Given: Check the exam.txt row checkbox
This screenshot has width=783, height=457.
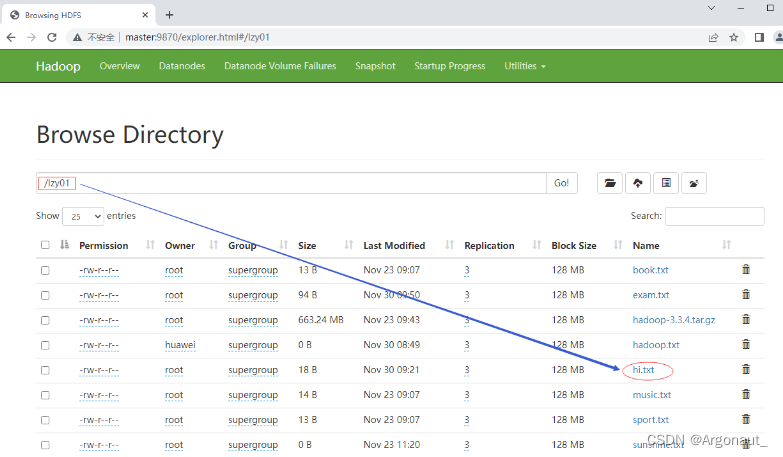Looking at the screenshot, I should [45, 295].
